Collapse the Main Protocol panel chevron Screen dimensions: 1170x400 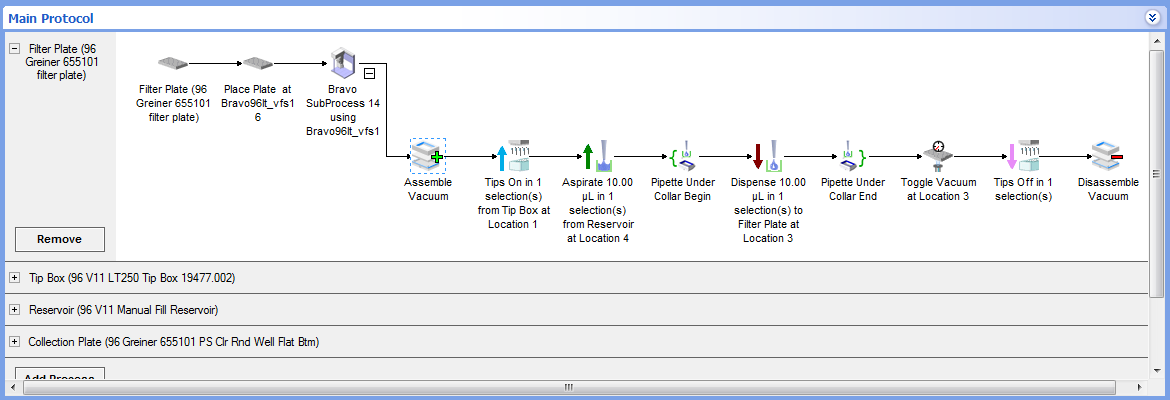1152,17
